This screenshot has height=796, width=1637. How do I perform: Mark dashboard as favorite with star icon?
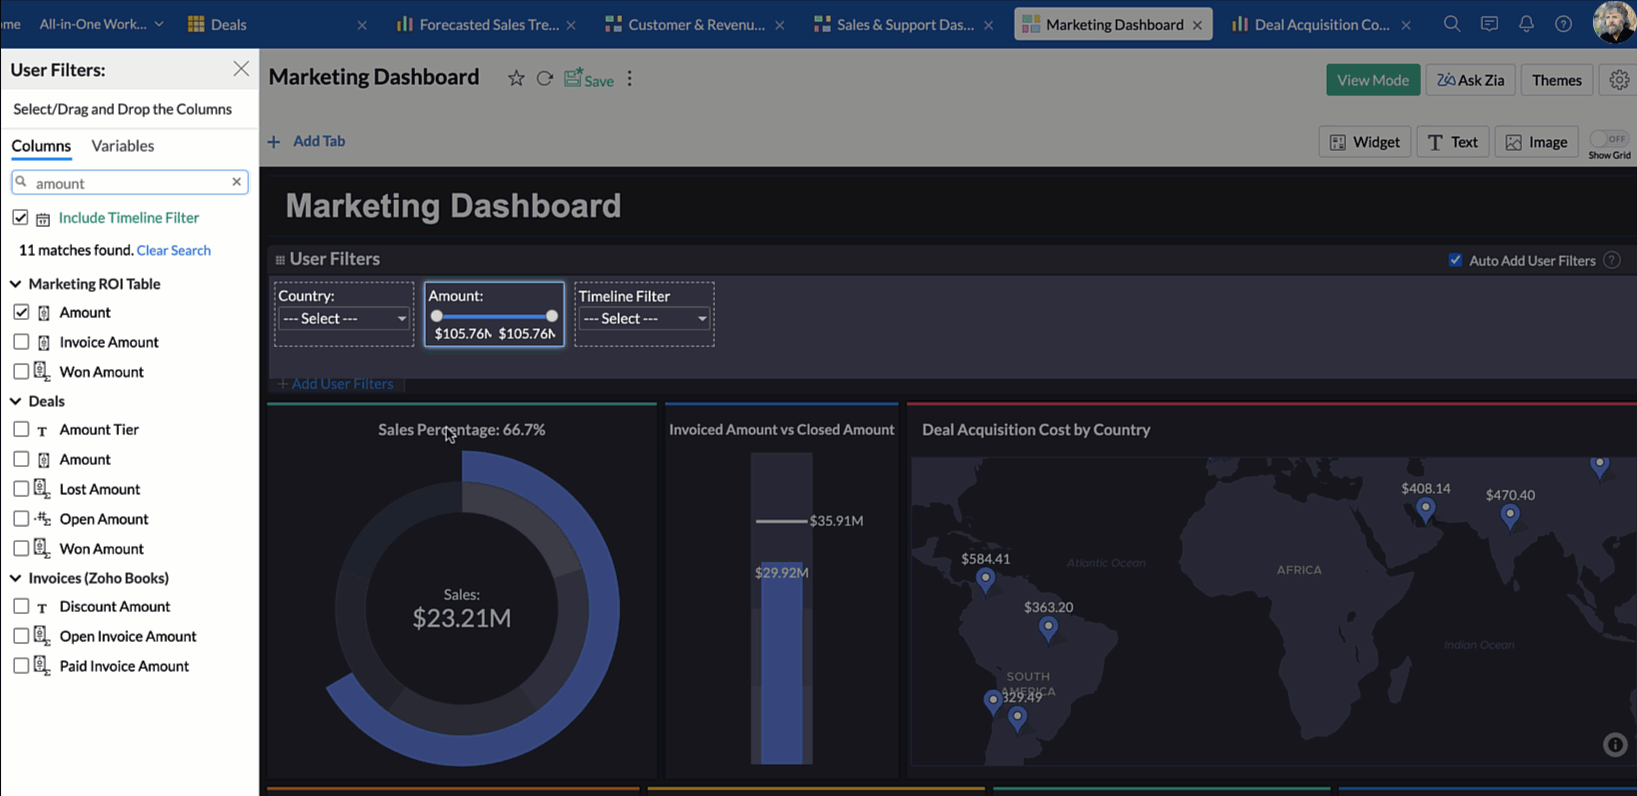click(516, 78)
